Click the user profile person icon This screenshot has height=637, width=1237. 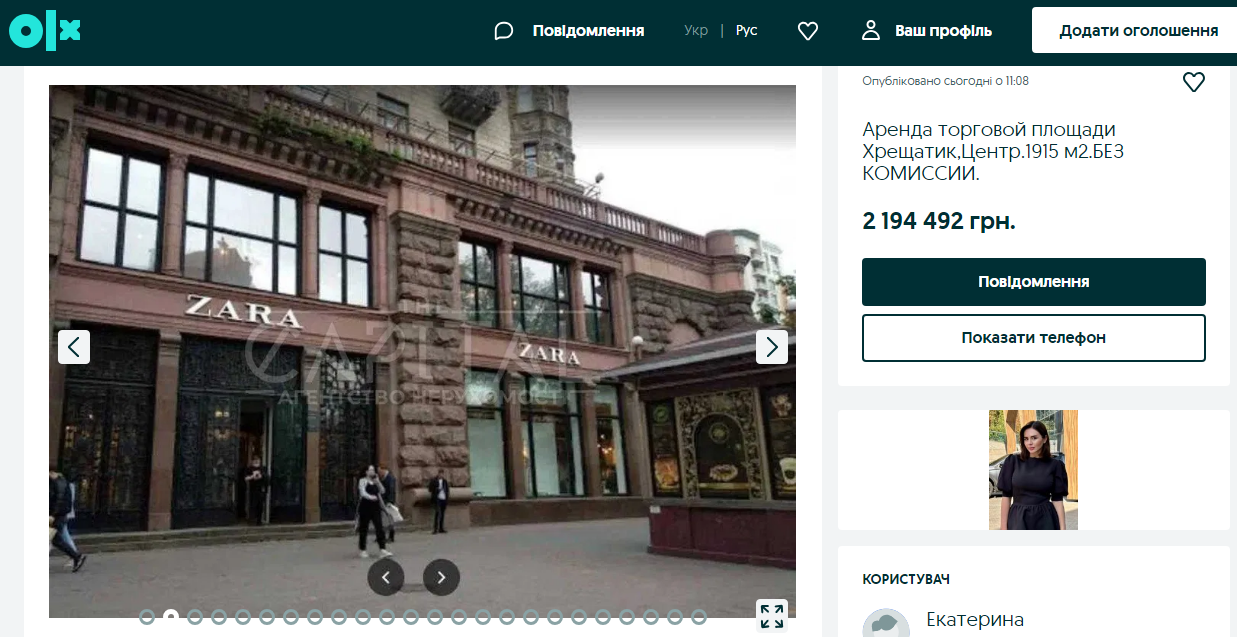(x=871, y=31)
